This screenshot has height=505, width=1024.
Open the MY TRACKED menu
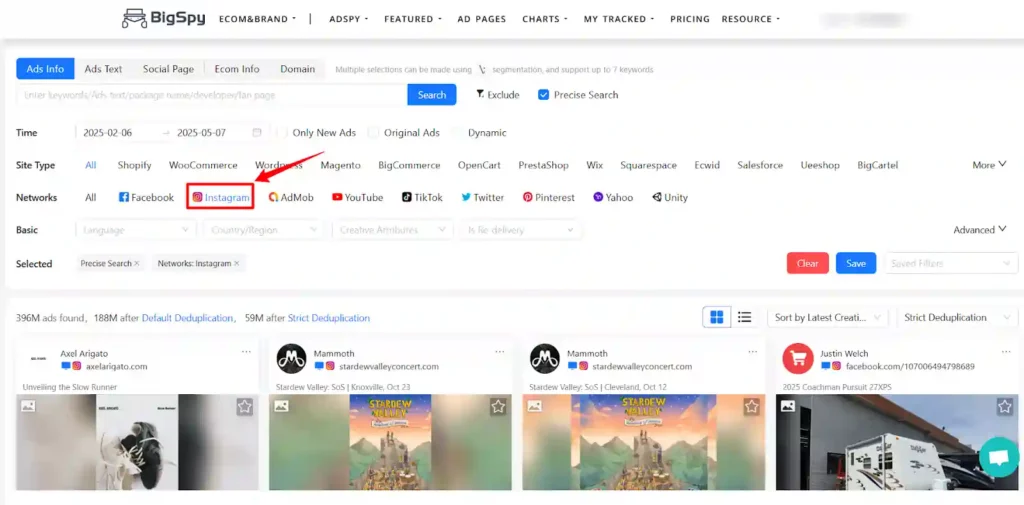pos(619,19)
